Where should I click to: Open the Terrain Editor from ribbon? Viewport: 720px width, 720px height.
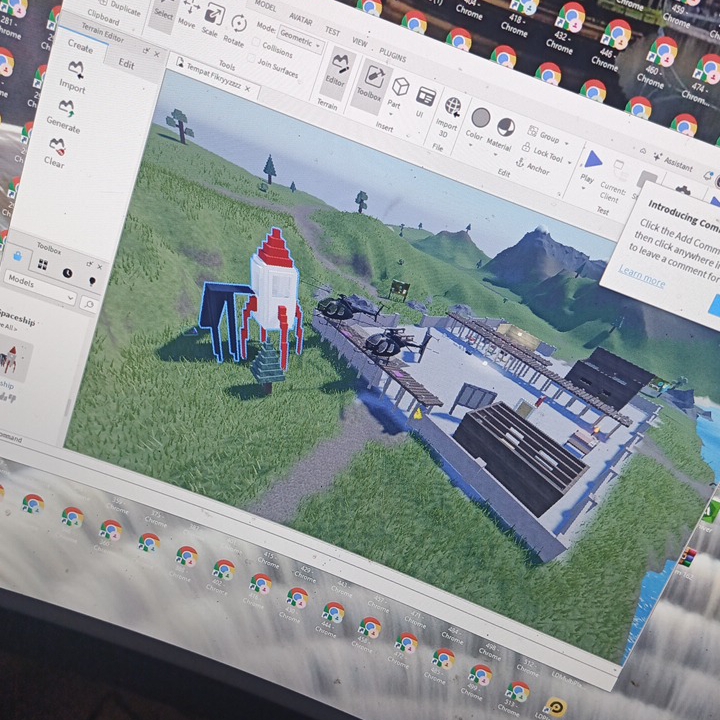(x=337, y=72)
